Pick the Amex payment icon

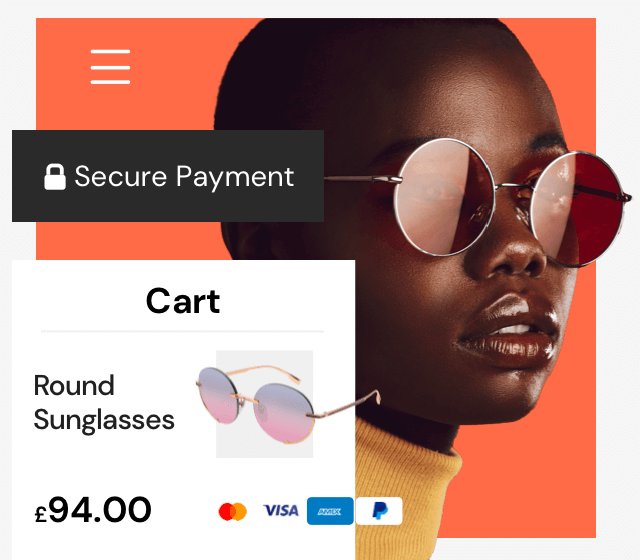[330, 511]
